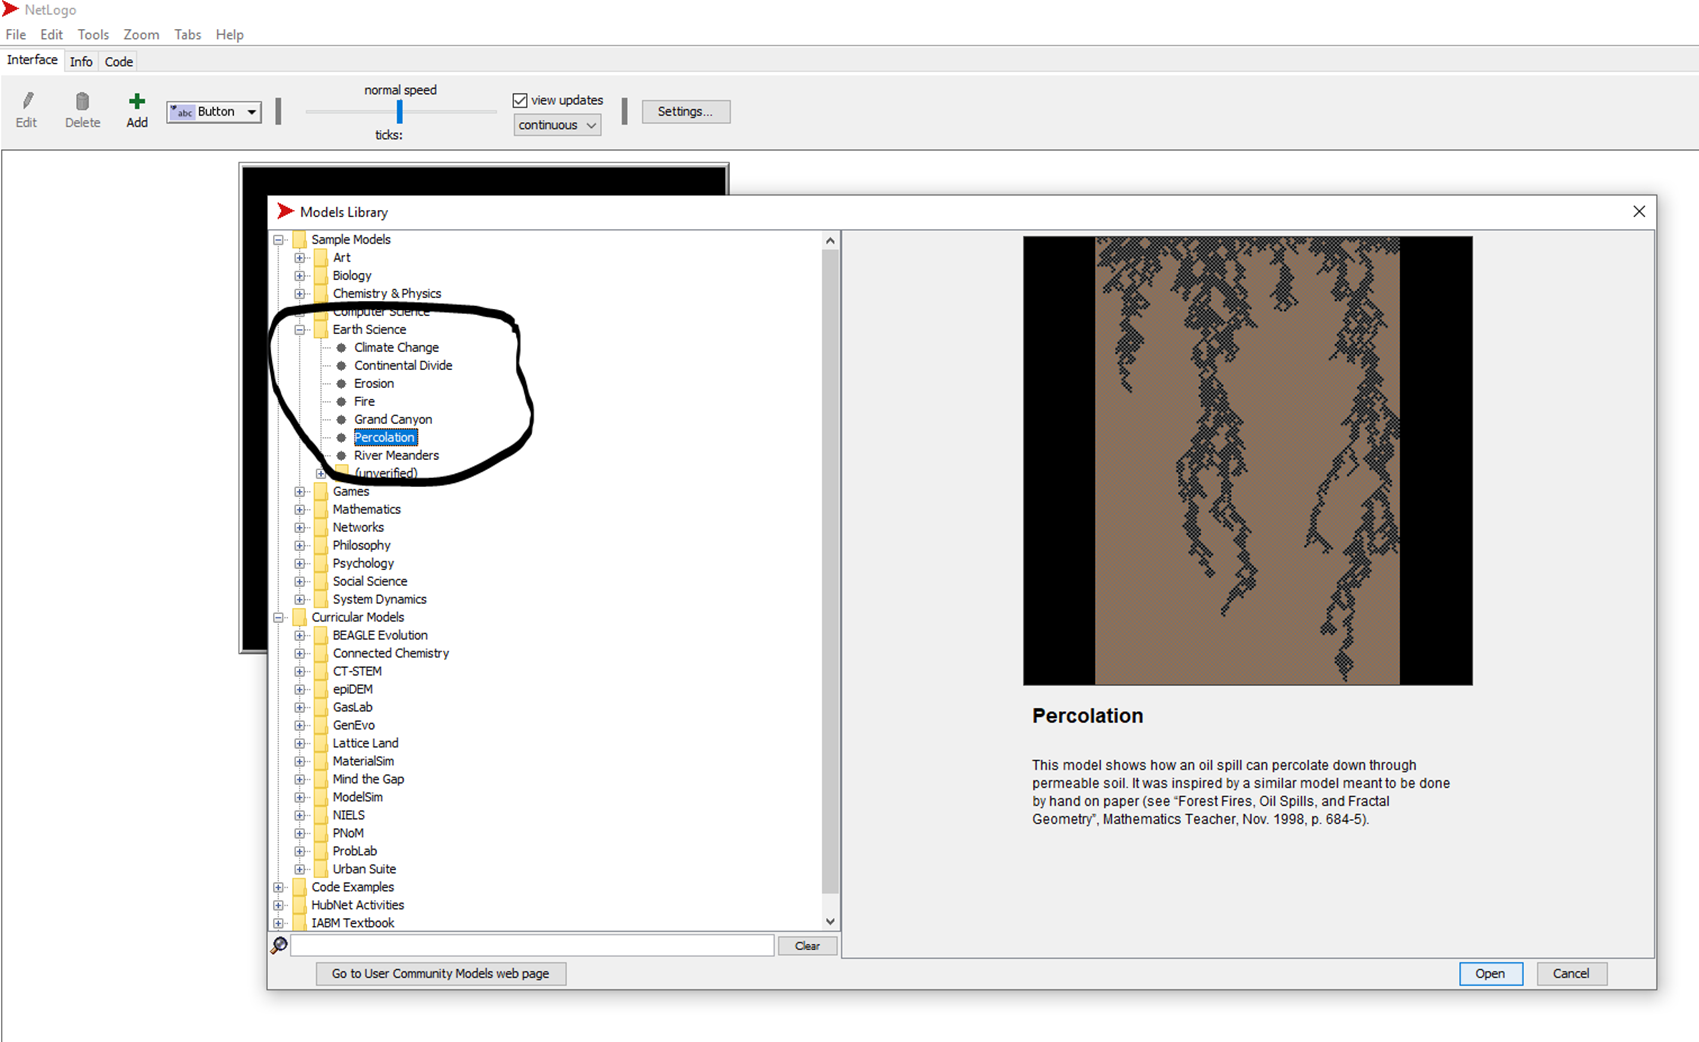Image resolution: width=1699 pixels, height=1042 pixels.
Task: Click the Games folder icon
Action: pyautogui.click(x=321, y=491)
